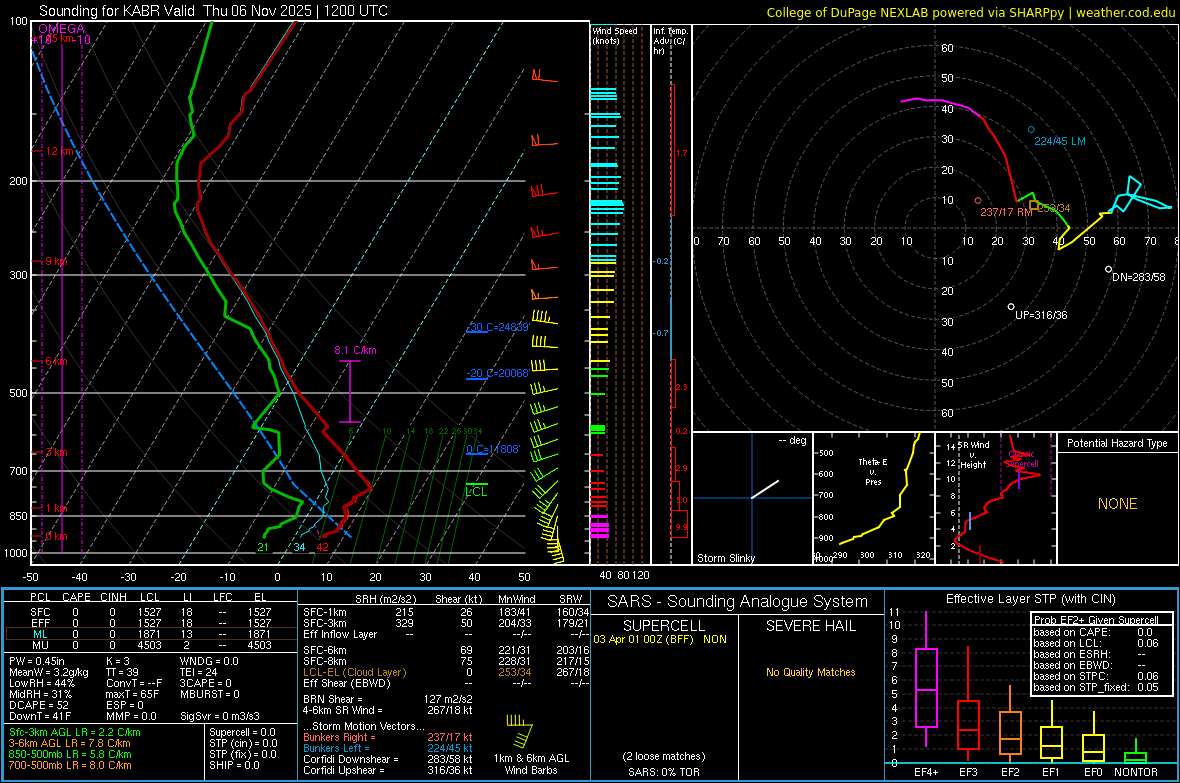Click the Storm Slinky panel label
The image size is (1180, 783).
pyautogui.click(x=725, y=558)
